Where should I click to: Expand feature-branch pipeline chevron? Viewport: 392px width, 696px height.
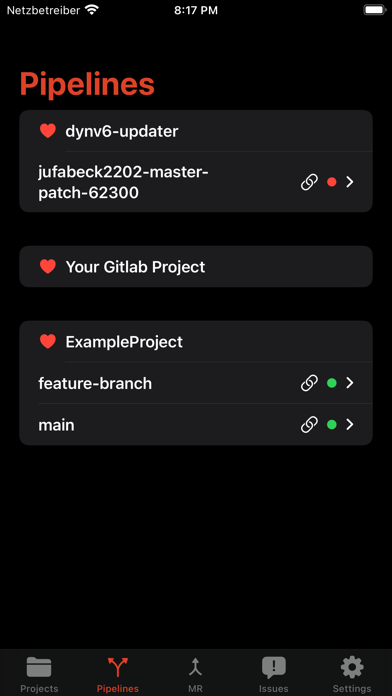click(350, 383)
